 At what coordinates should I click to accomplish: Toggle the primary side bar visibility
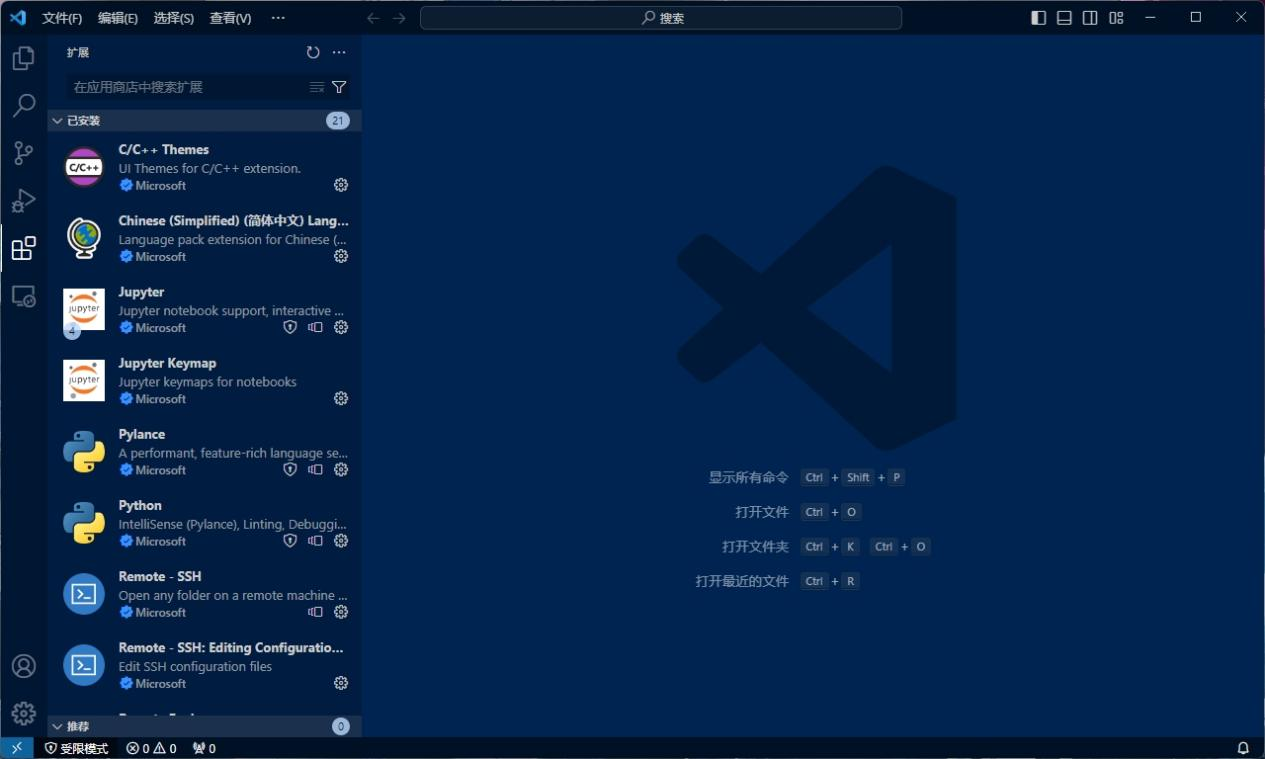coord(1038,18)
